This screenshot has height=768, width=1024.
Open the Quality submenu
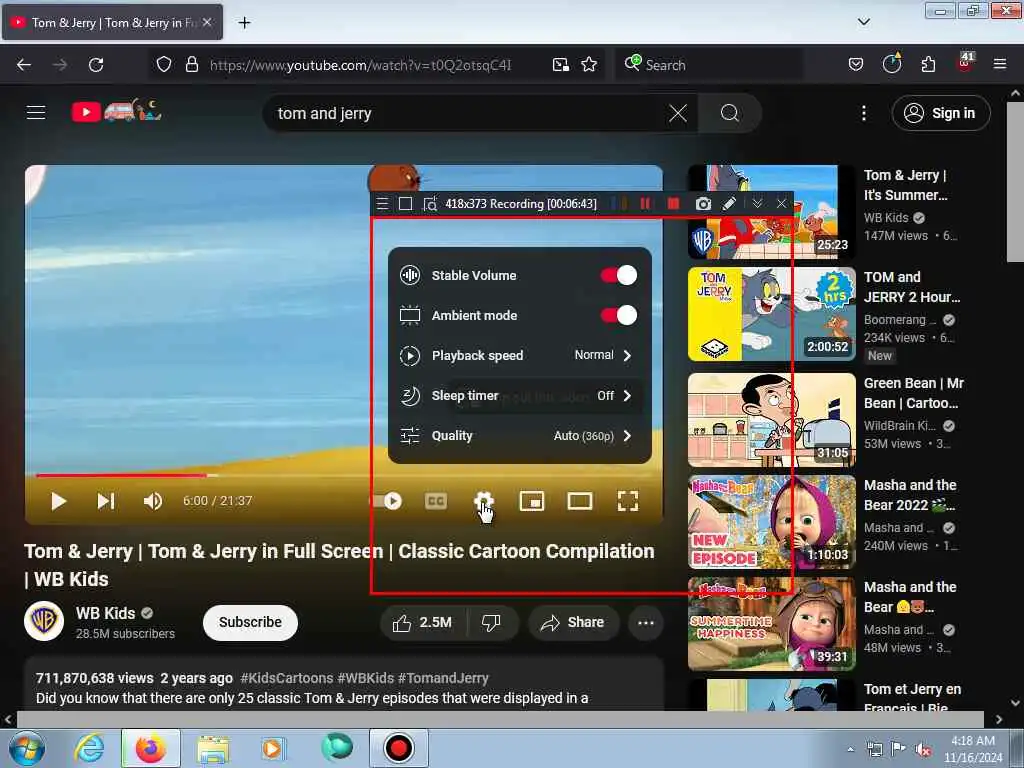(519, 436)
